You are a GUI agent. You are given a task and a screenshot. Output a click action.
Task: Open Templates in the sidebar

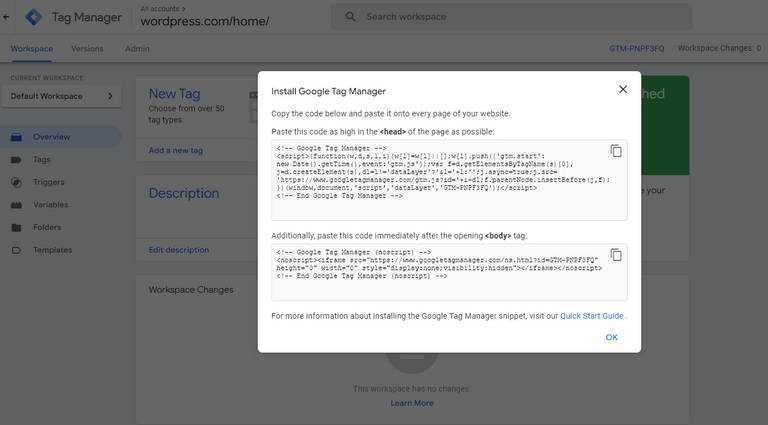(x=52, y=250)
